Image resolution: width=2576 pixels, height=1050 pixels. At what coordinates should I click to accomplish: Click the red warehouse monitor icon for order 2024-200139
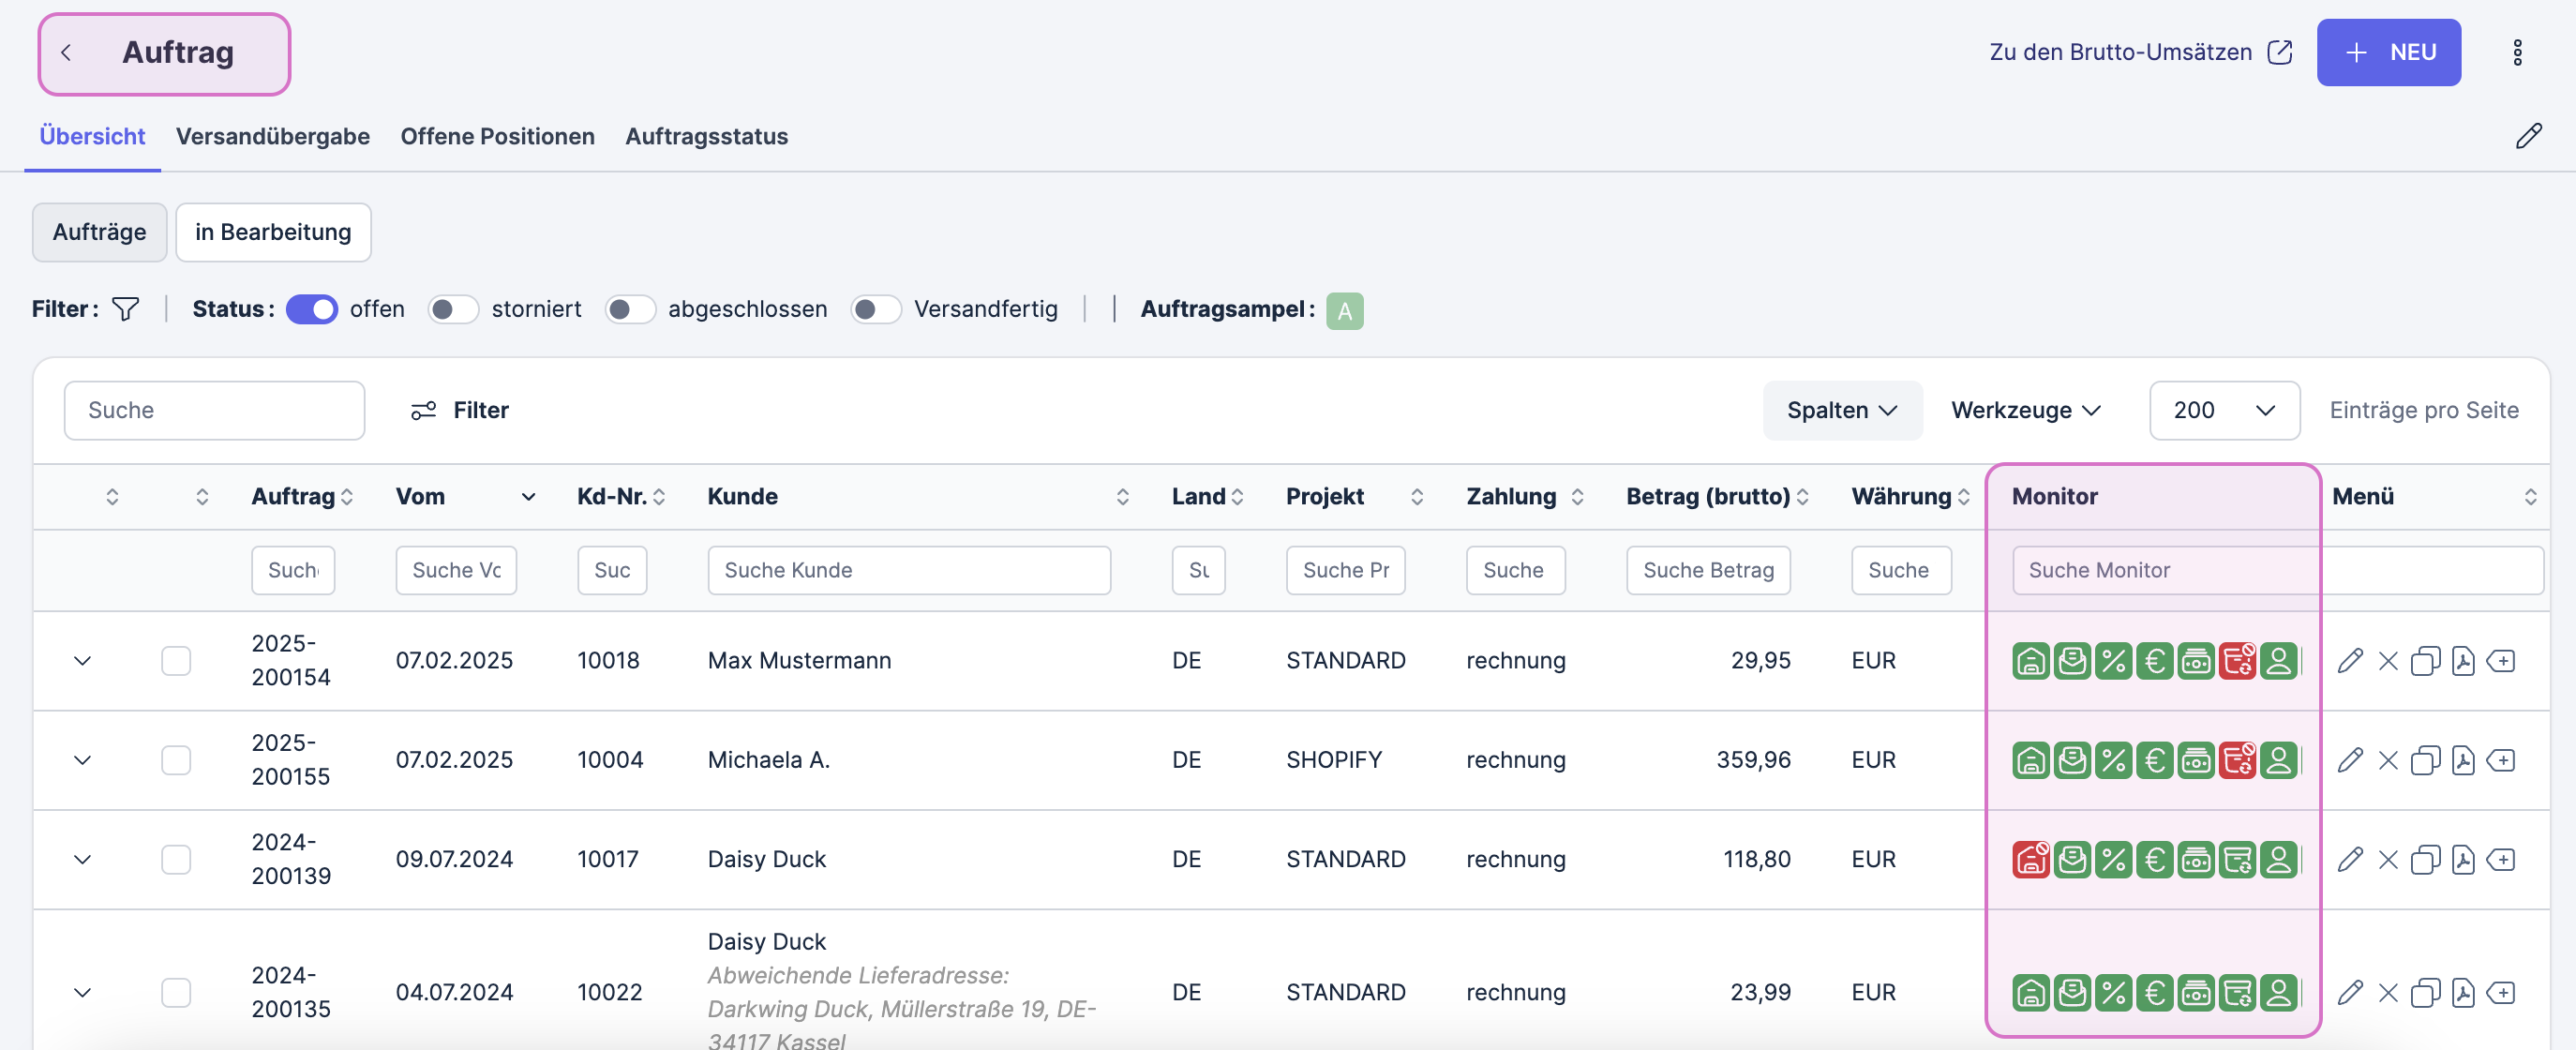click(x=2030, y=860)
